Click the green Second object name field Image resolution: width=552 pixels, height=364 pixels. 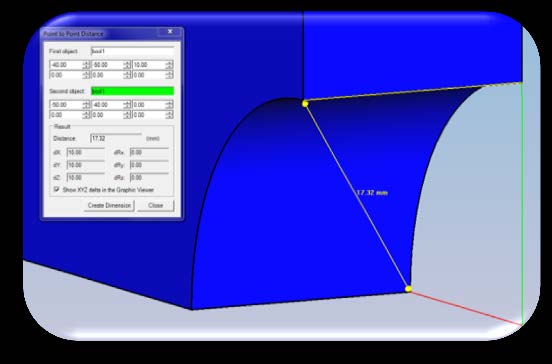(132, 91)
